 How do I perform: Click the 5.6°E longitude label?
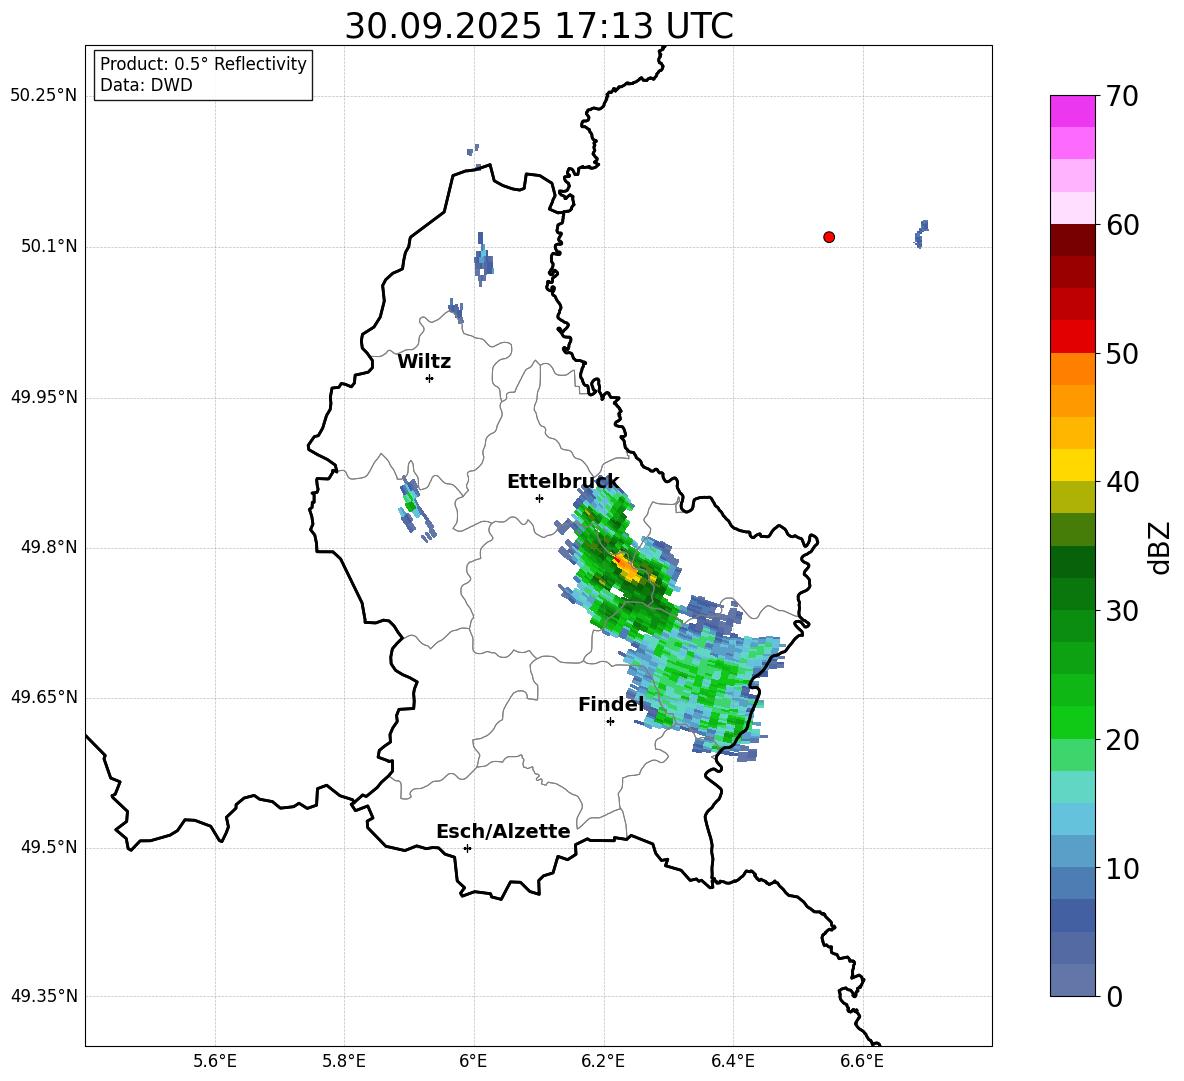pos(214,1061)
